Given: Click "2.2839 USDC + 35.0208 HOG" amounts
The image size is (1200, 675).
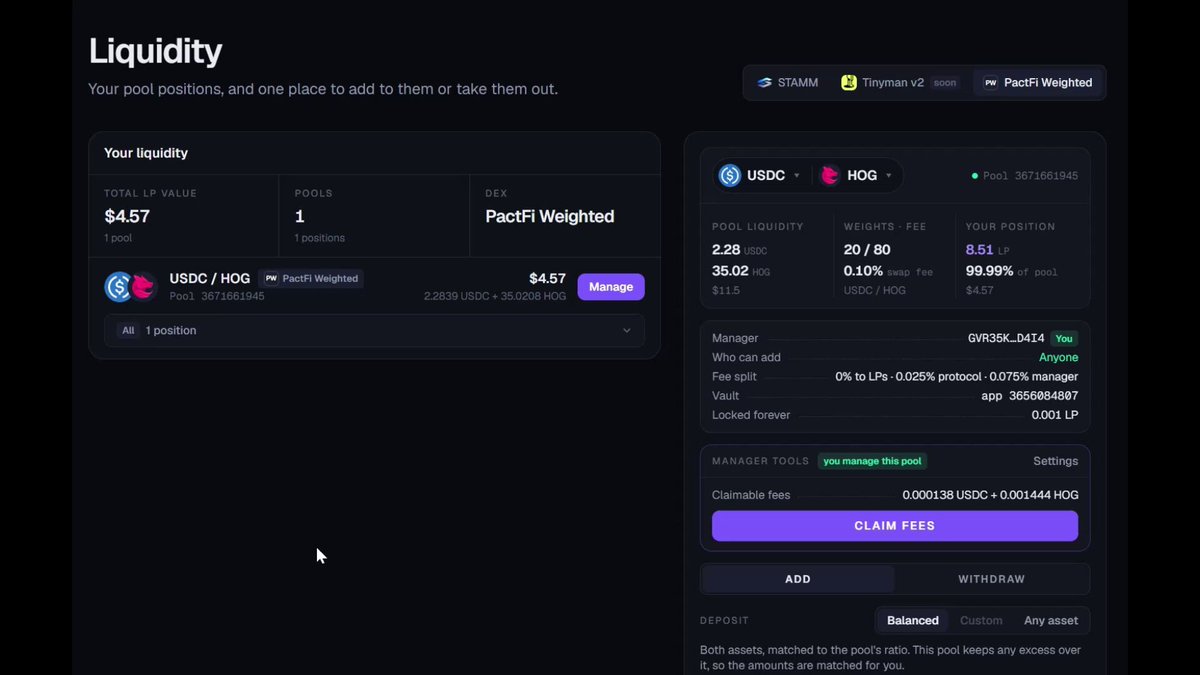Looking at the screenshot, I should click(495, 296).
